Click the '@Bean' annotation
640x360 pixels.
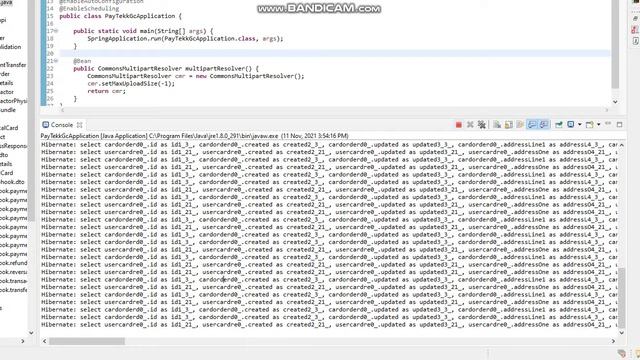coord(82,61)
